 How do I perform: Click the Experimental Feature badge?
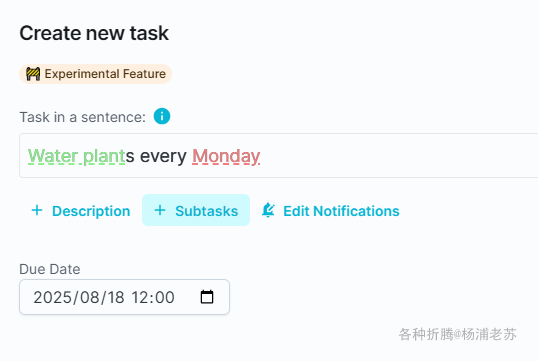coord(95,74)
